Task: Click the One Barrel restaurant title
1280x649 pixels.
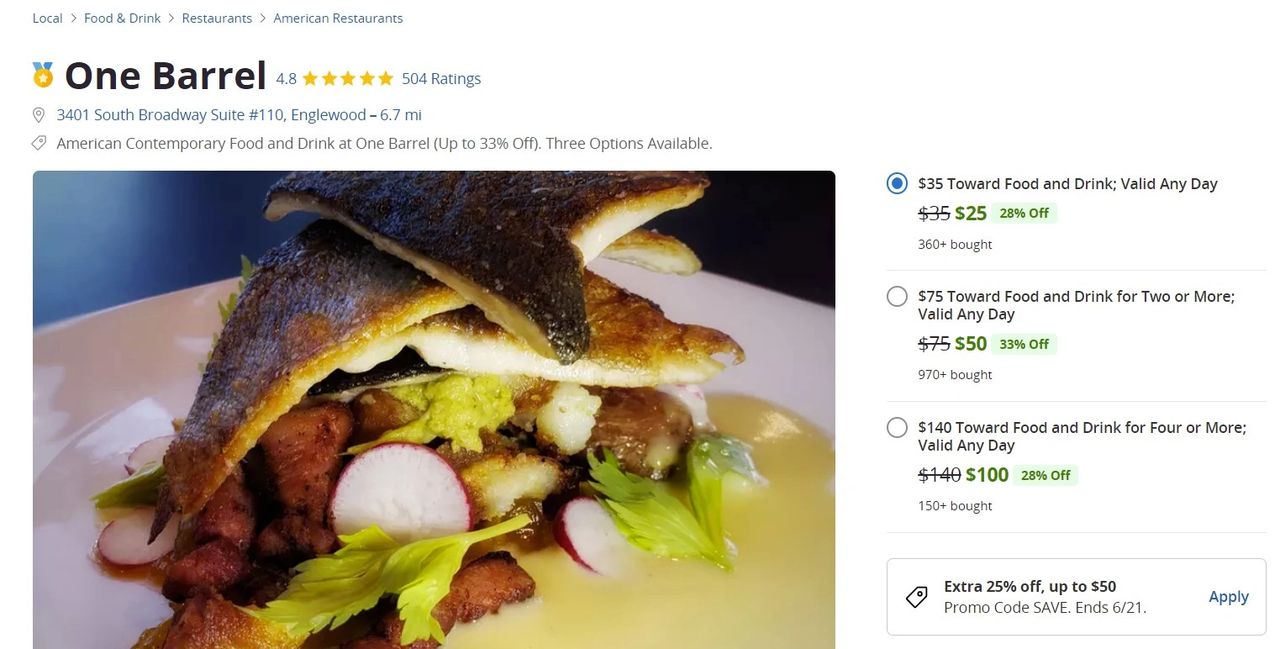Action: [x=165, y=76]
